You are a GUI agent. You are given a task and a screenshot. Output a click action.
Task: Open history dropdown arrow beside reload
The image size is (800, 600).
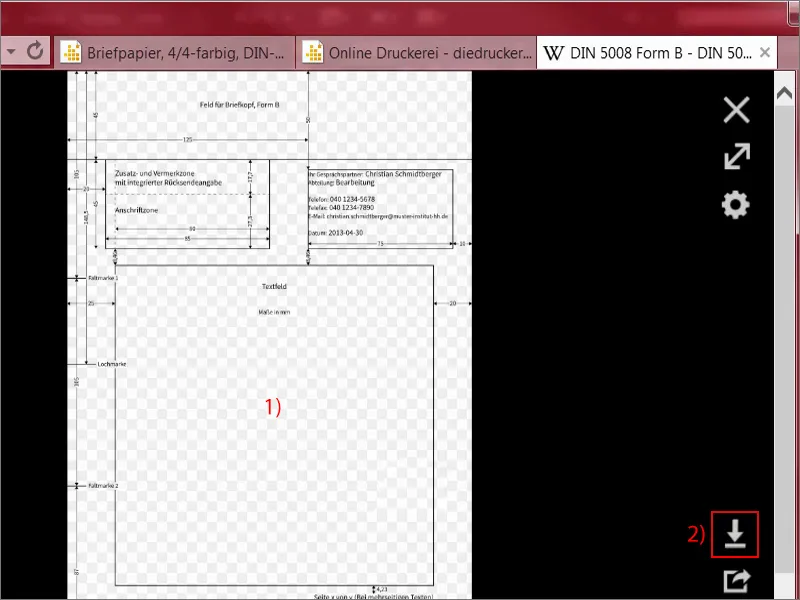click(11, 51)
